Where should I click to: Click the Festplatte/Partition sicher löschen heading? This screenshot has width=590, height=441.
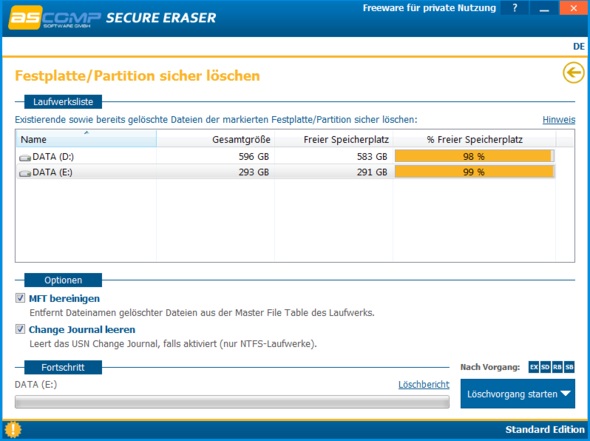[x=137, y=76]
